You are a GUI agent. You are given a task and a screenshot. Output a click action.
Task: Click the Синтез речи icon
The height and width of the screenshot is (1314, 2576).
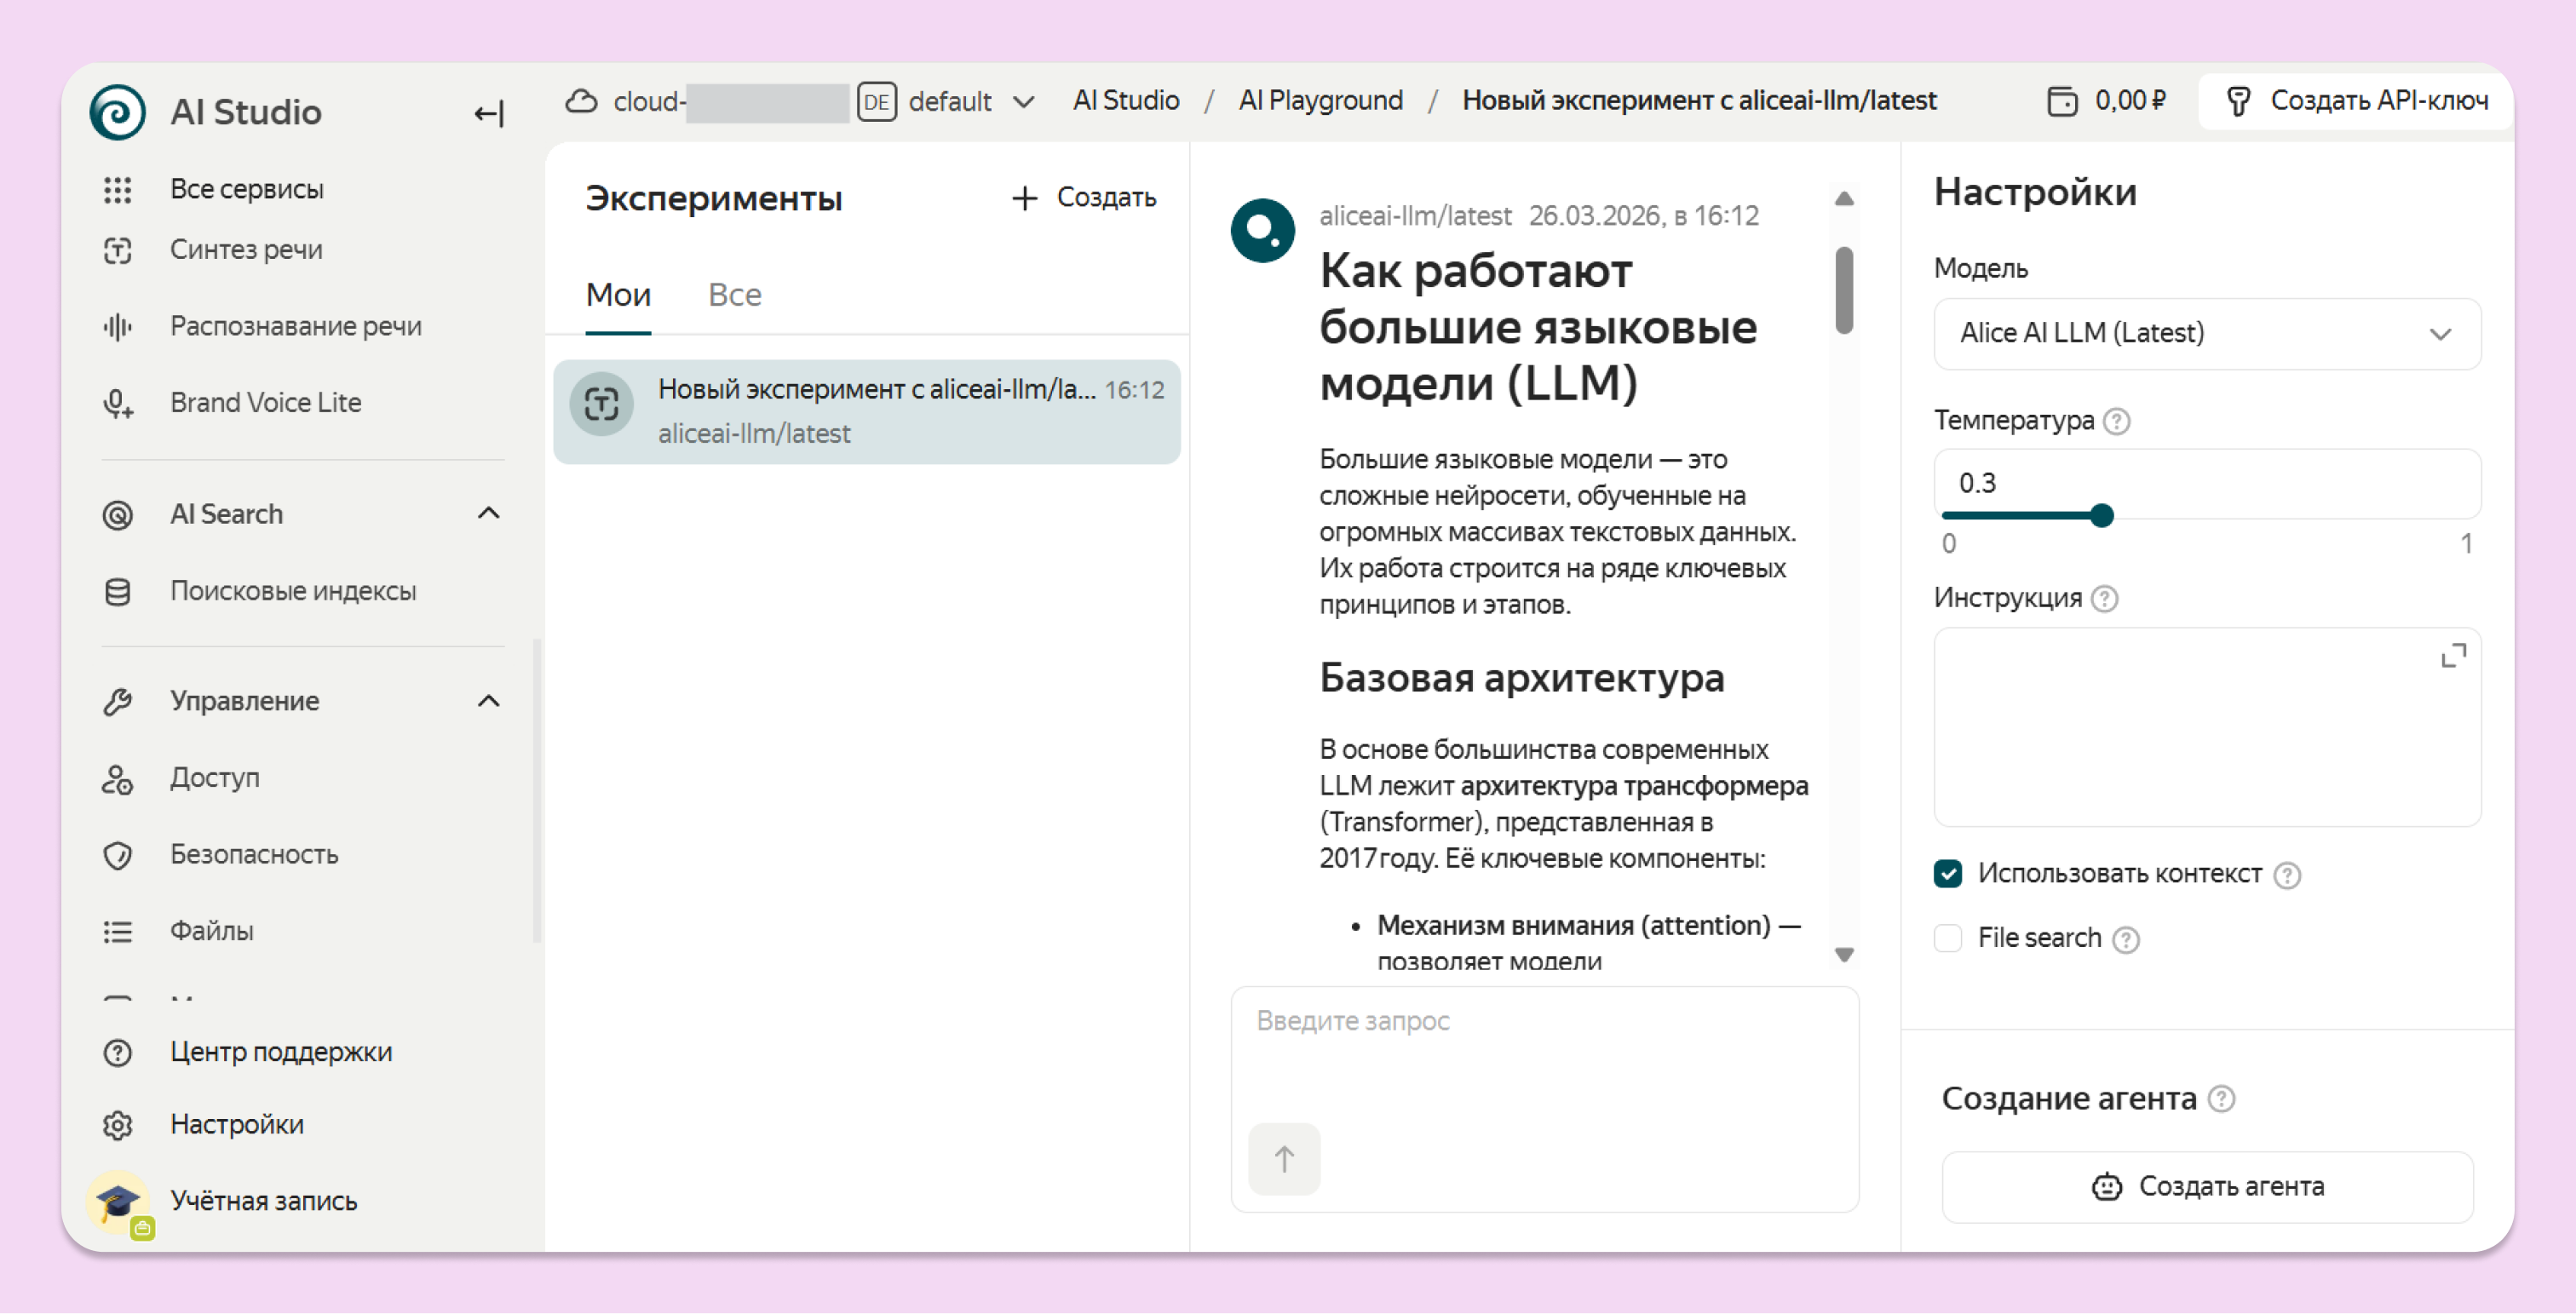(117, 250)
